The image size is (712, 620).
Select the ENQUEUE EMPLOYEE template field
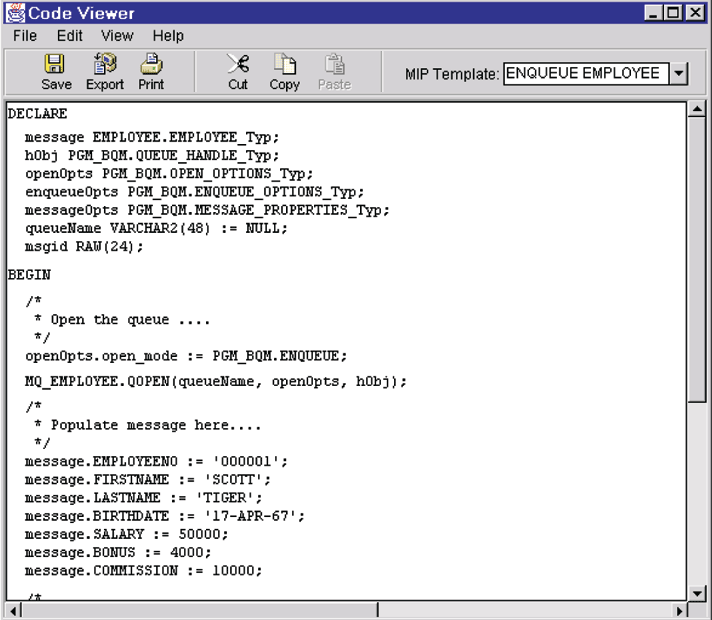pos(584,74)
